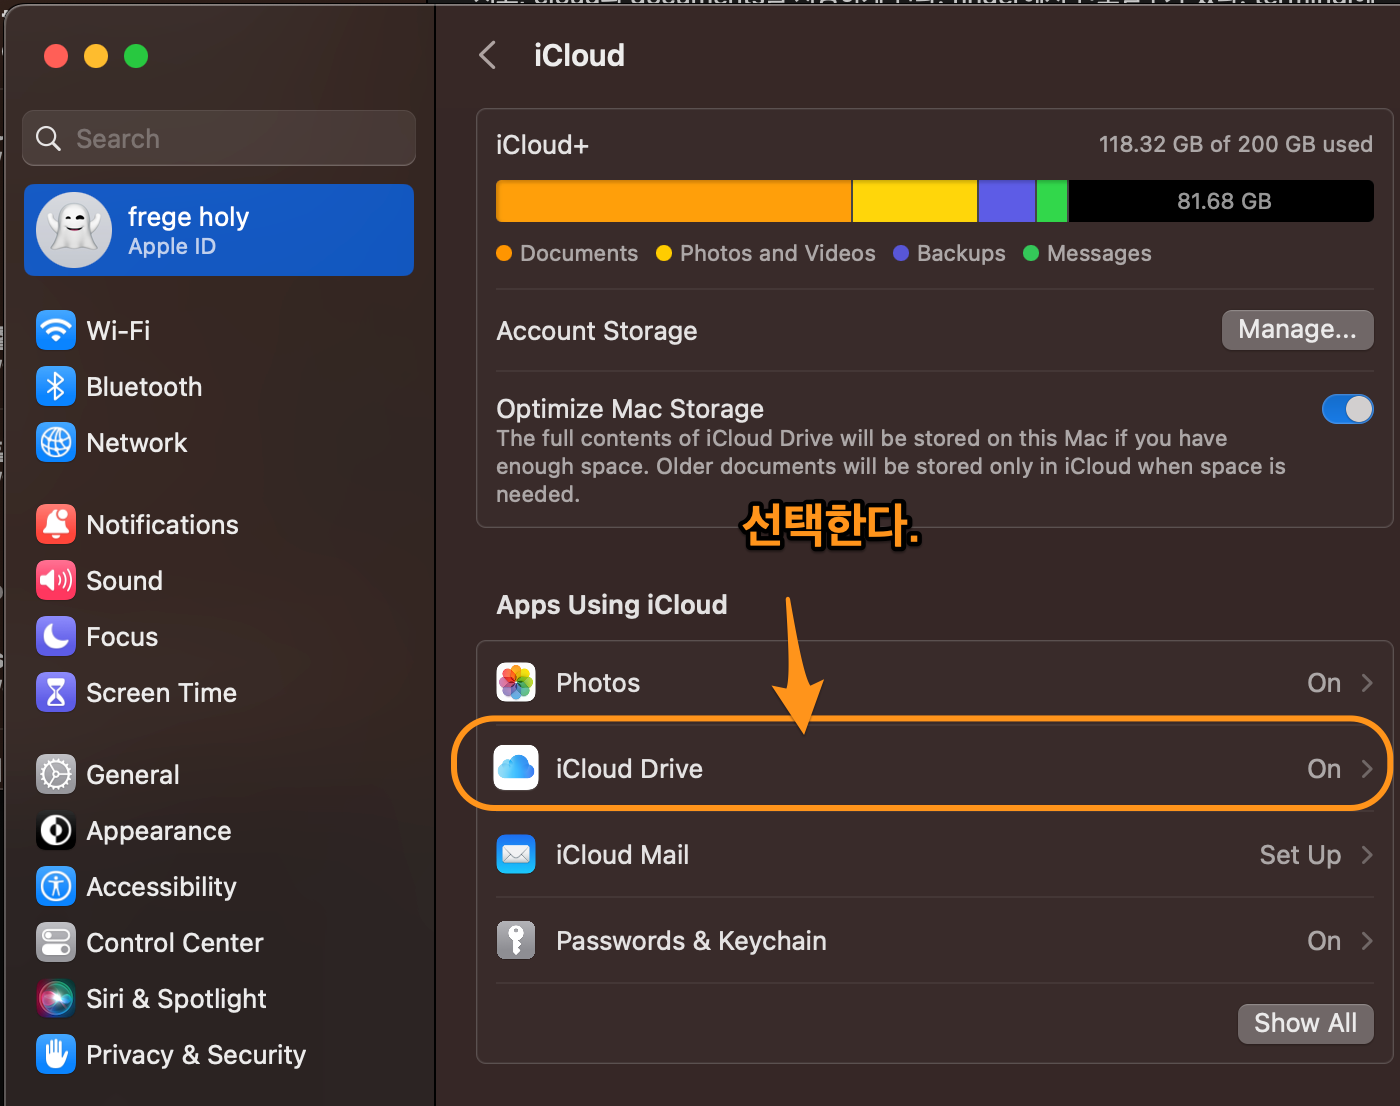Expand the iCloud Drive settings chevron
The image size is (1400, 1106).
pyautogui.click(x=1367, y=768)
